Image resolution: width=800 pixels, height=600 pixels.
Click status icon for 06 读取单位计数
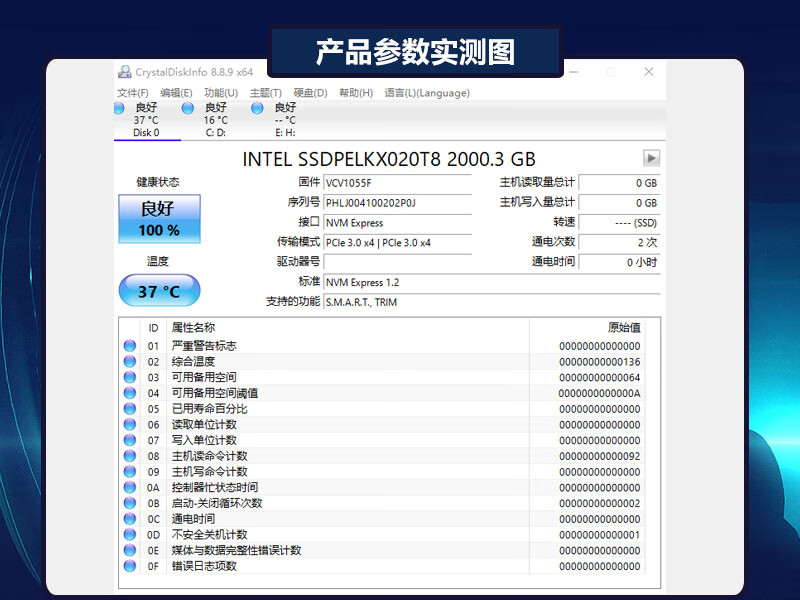pos(130,424)
